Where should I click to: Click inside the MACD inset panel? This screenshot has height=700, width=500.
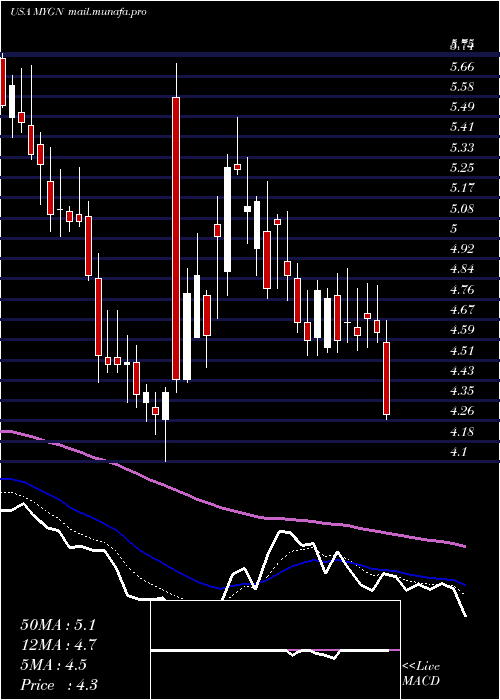click(x=275, y=650)
